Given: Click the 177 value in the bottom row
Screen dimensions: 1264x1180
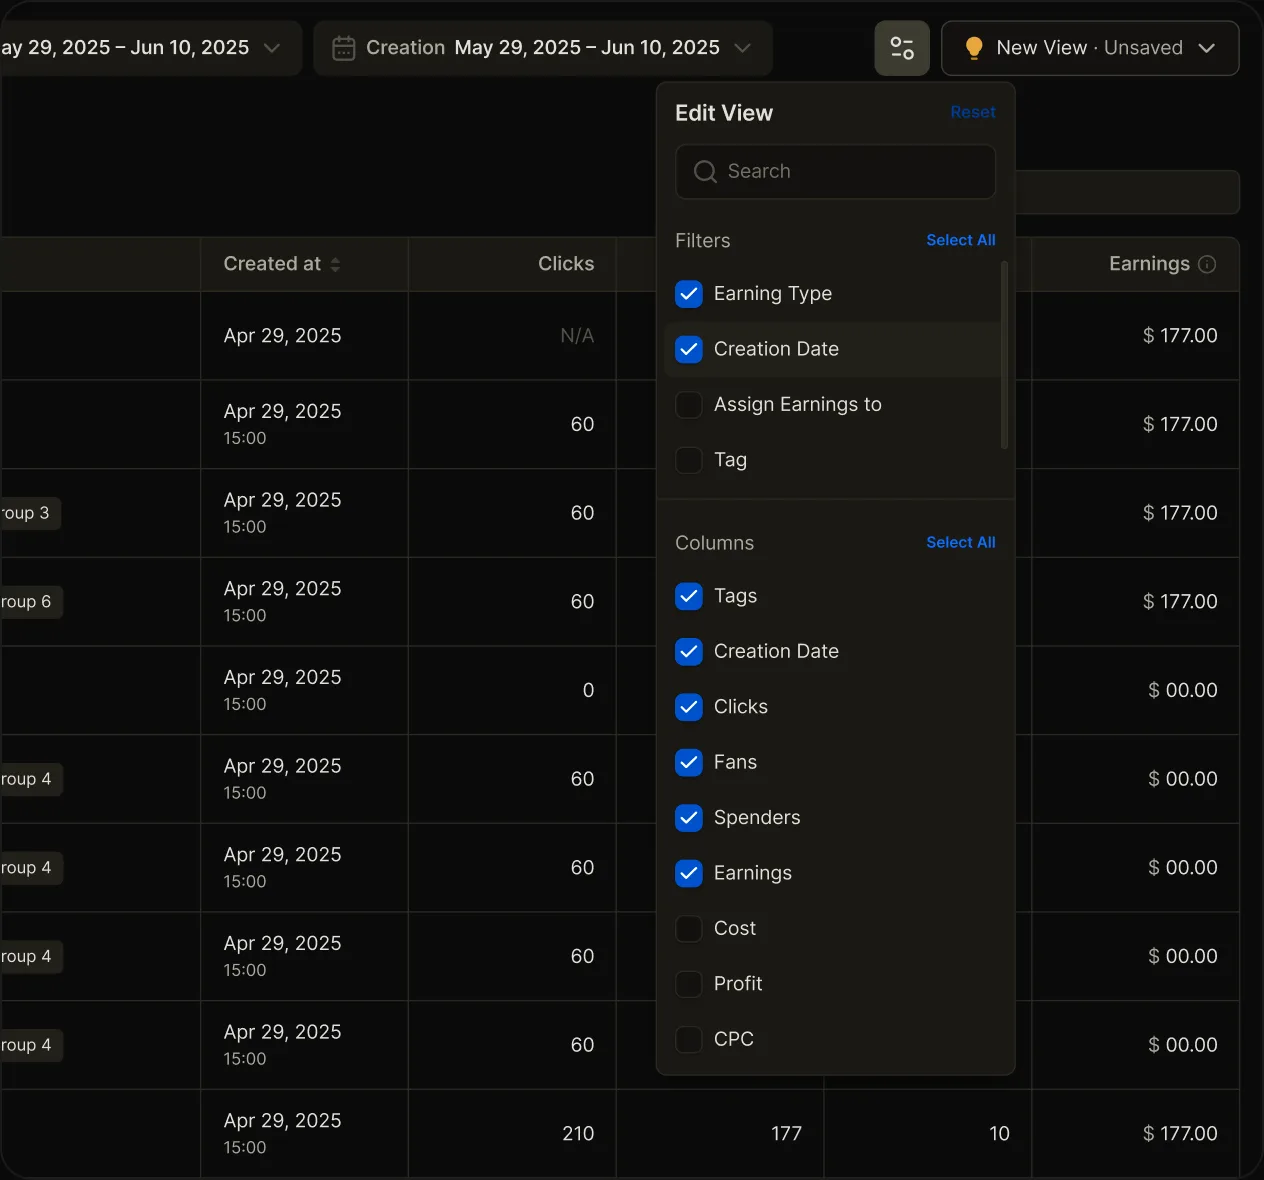Looking at the screenshot, I should [786, 1134].
